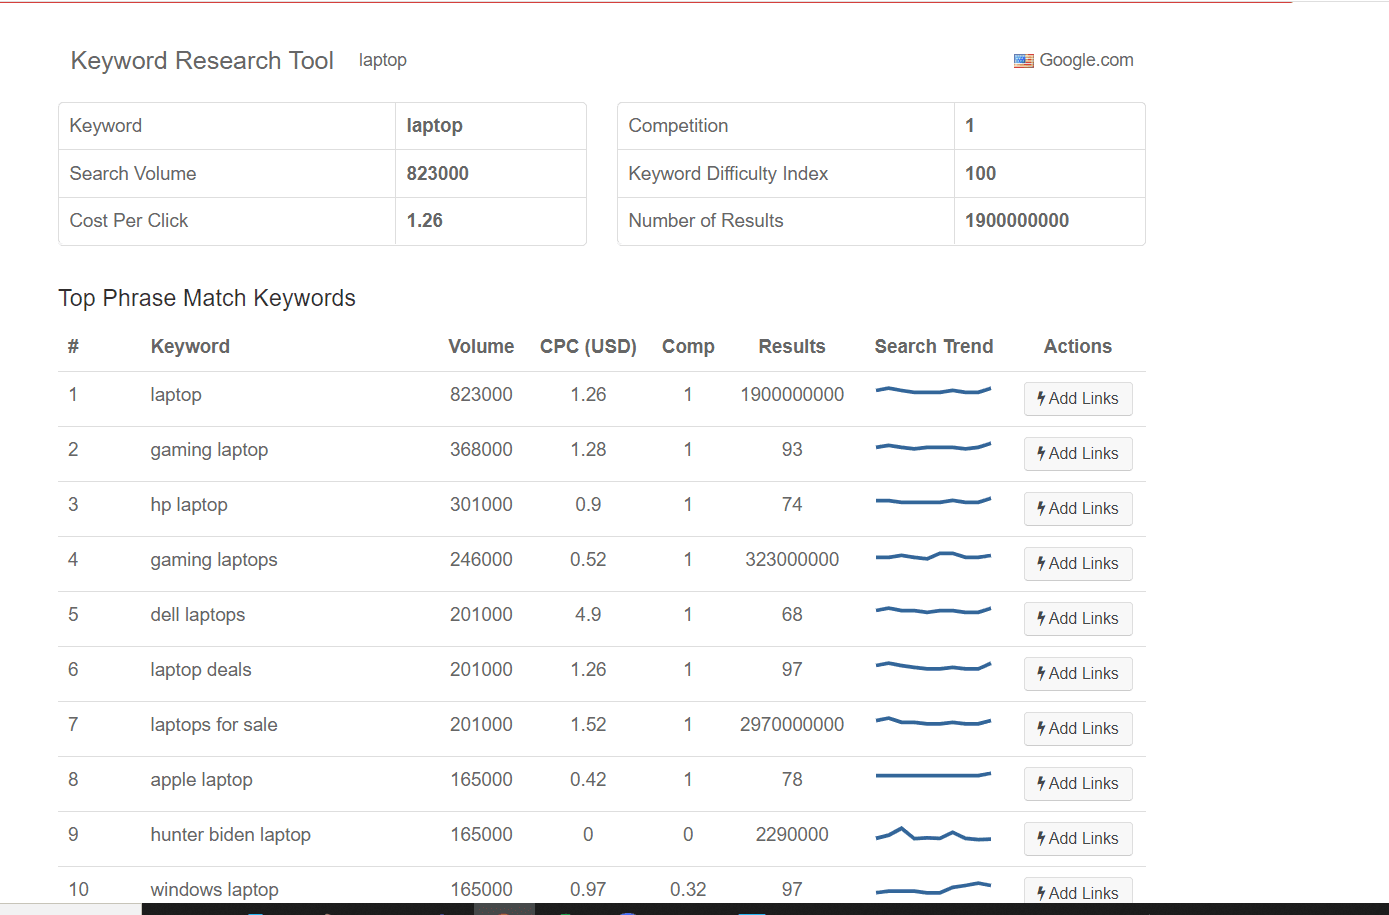Click the search trend graph for dell laptops
1389x915 pixels.
(933, 612)
